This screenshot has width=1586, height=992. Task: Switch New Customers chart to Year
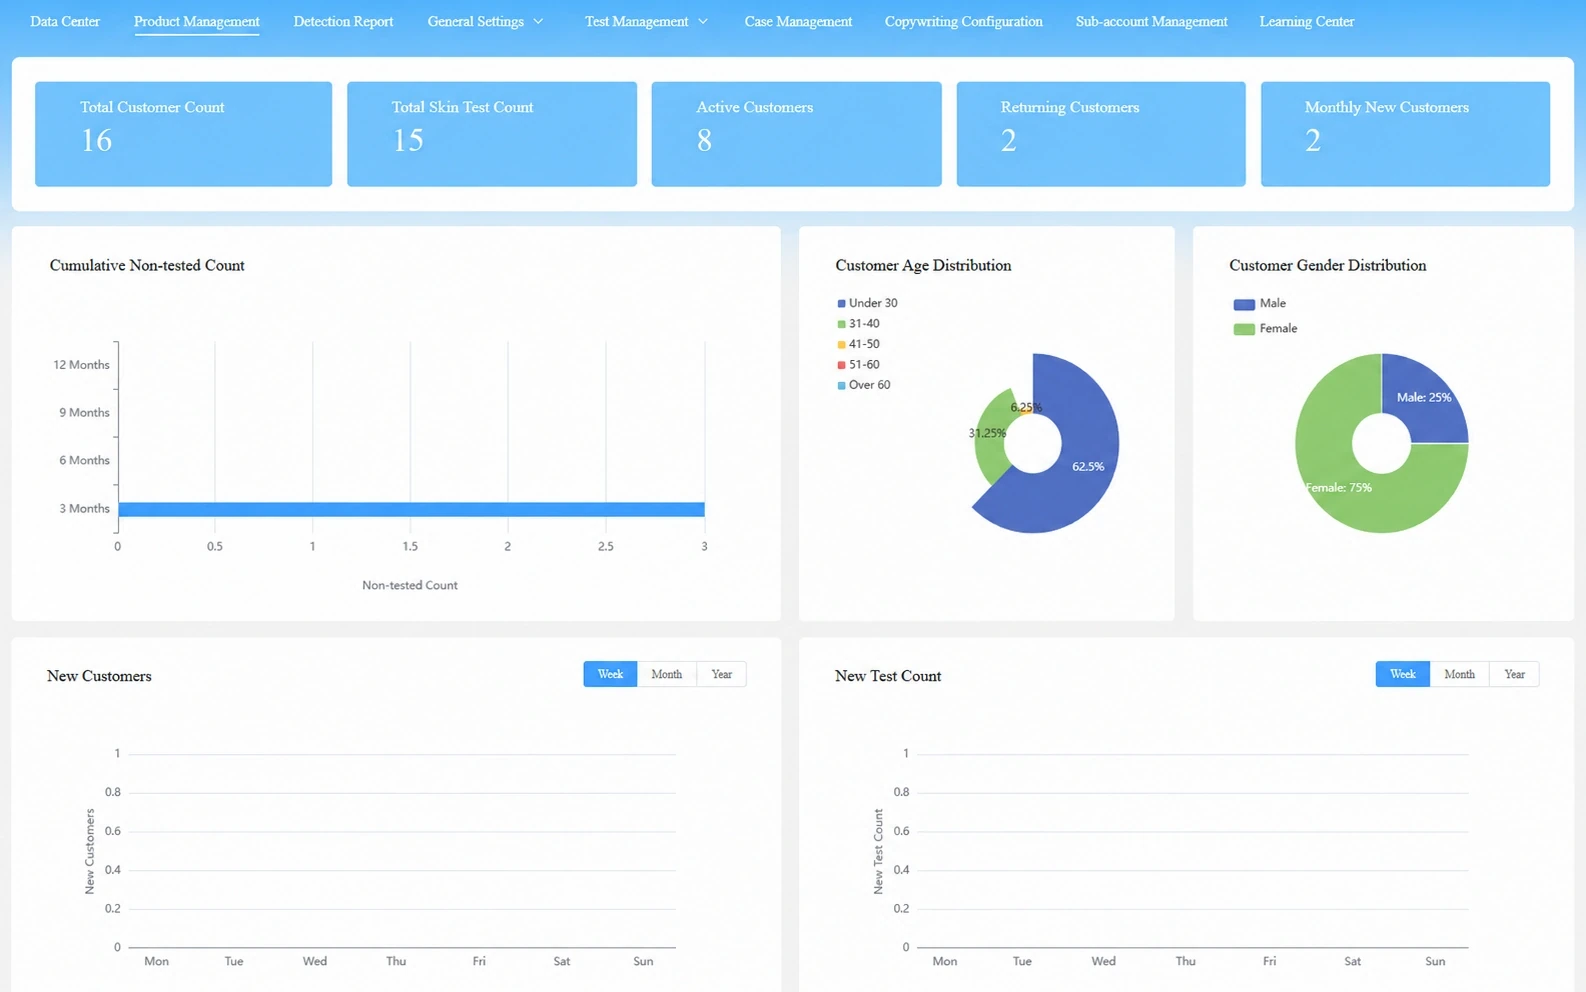pos(721,674)
